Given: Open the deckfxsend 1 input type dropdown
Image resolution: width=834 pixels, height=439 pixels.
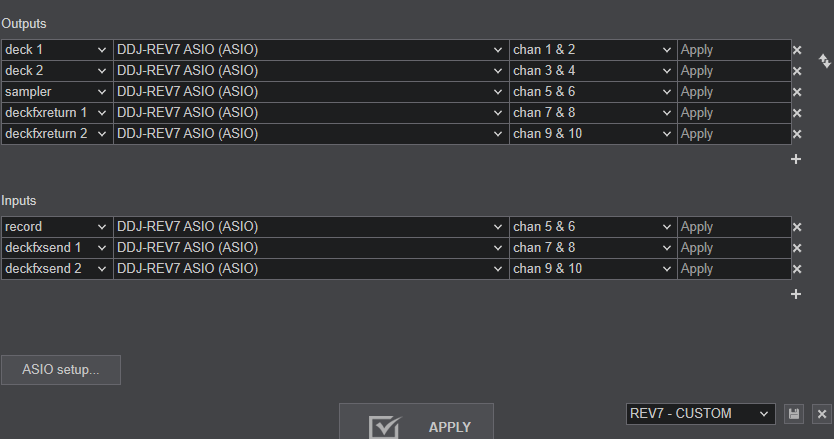Looking at the screenshot, I should (57, 247).
